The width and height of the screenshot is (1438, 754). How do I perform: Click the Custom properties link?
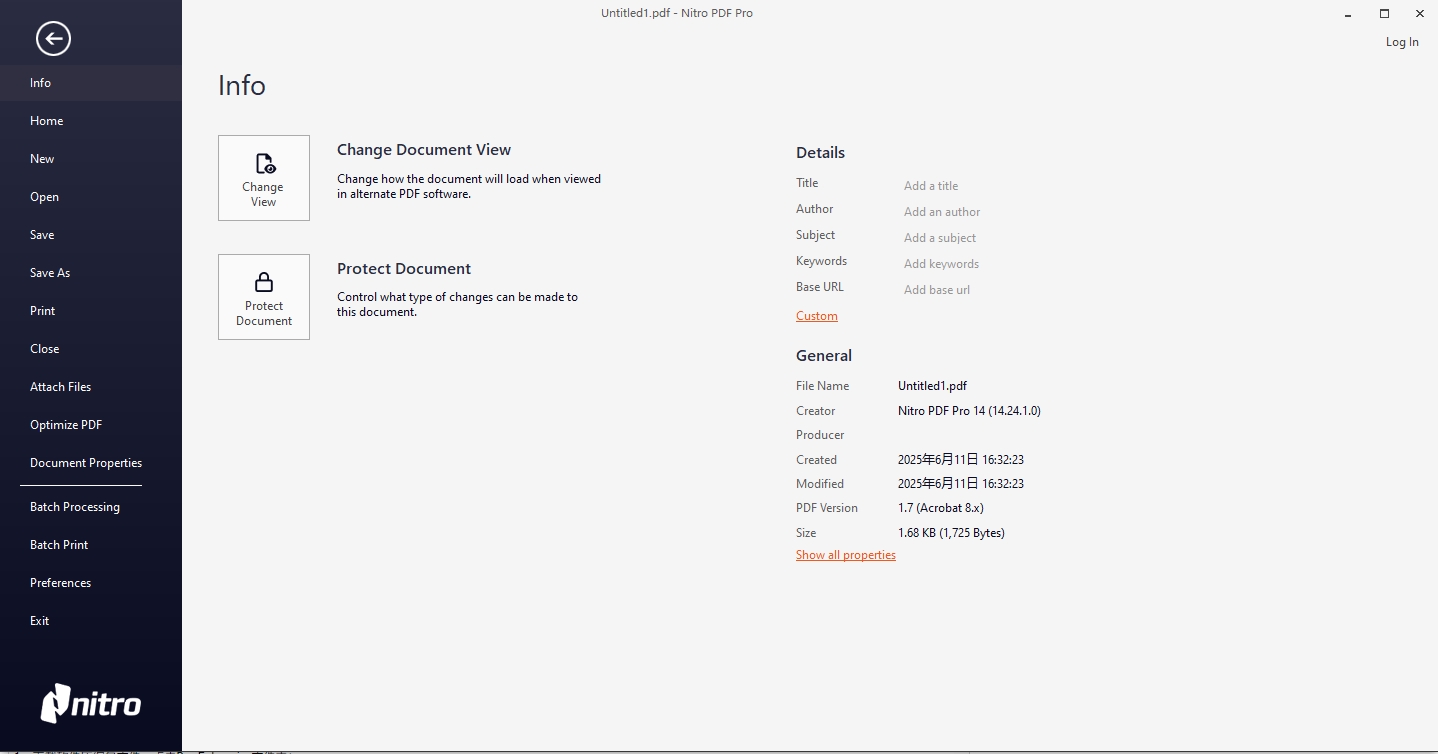(x=816, y=316)
